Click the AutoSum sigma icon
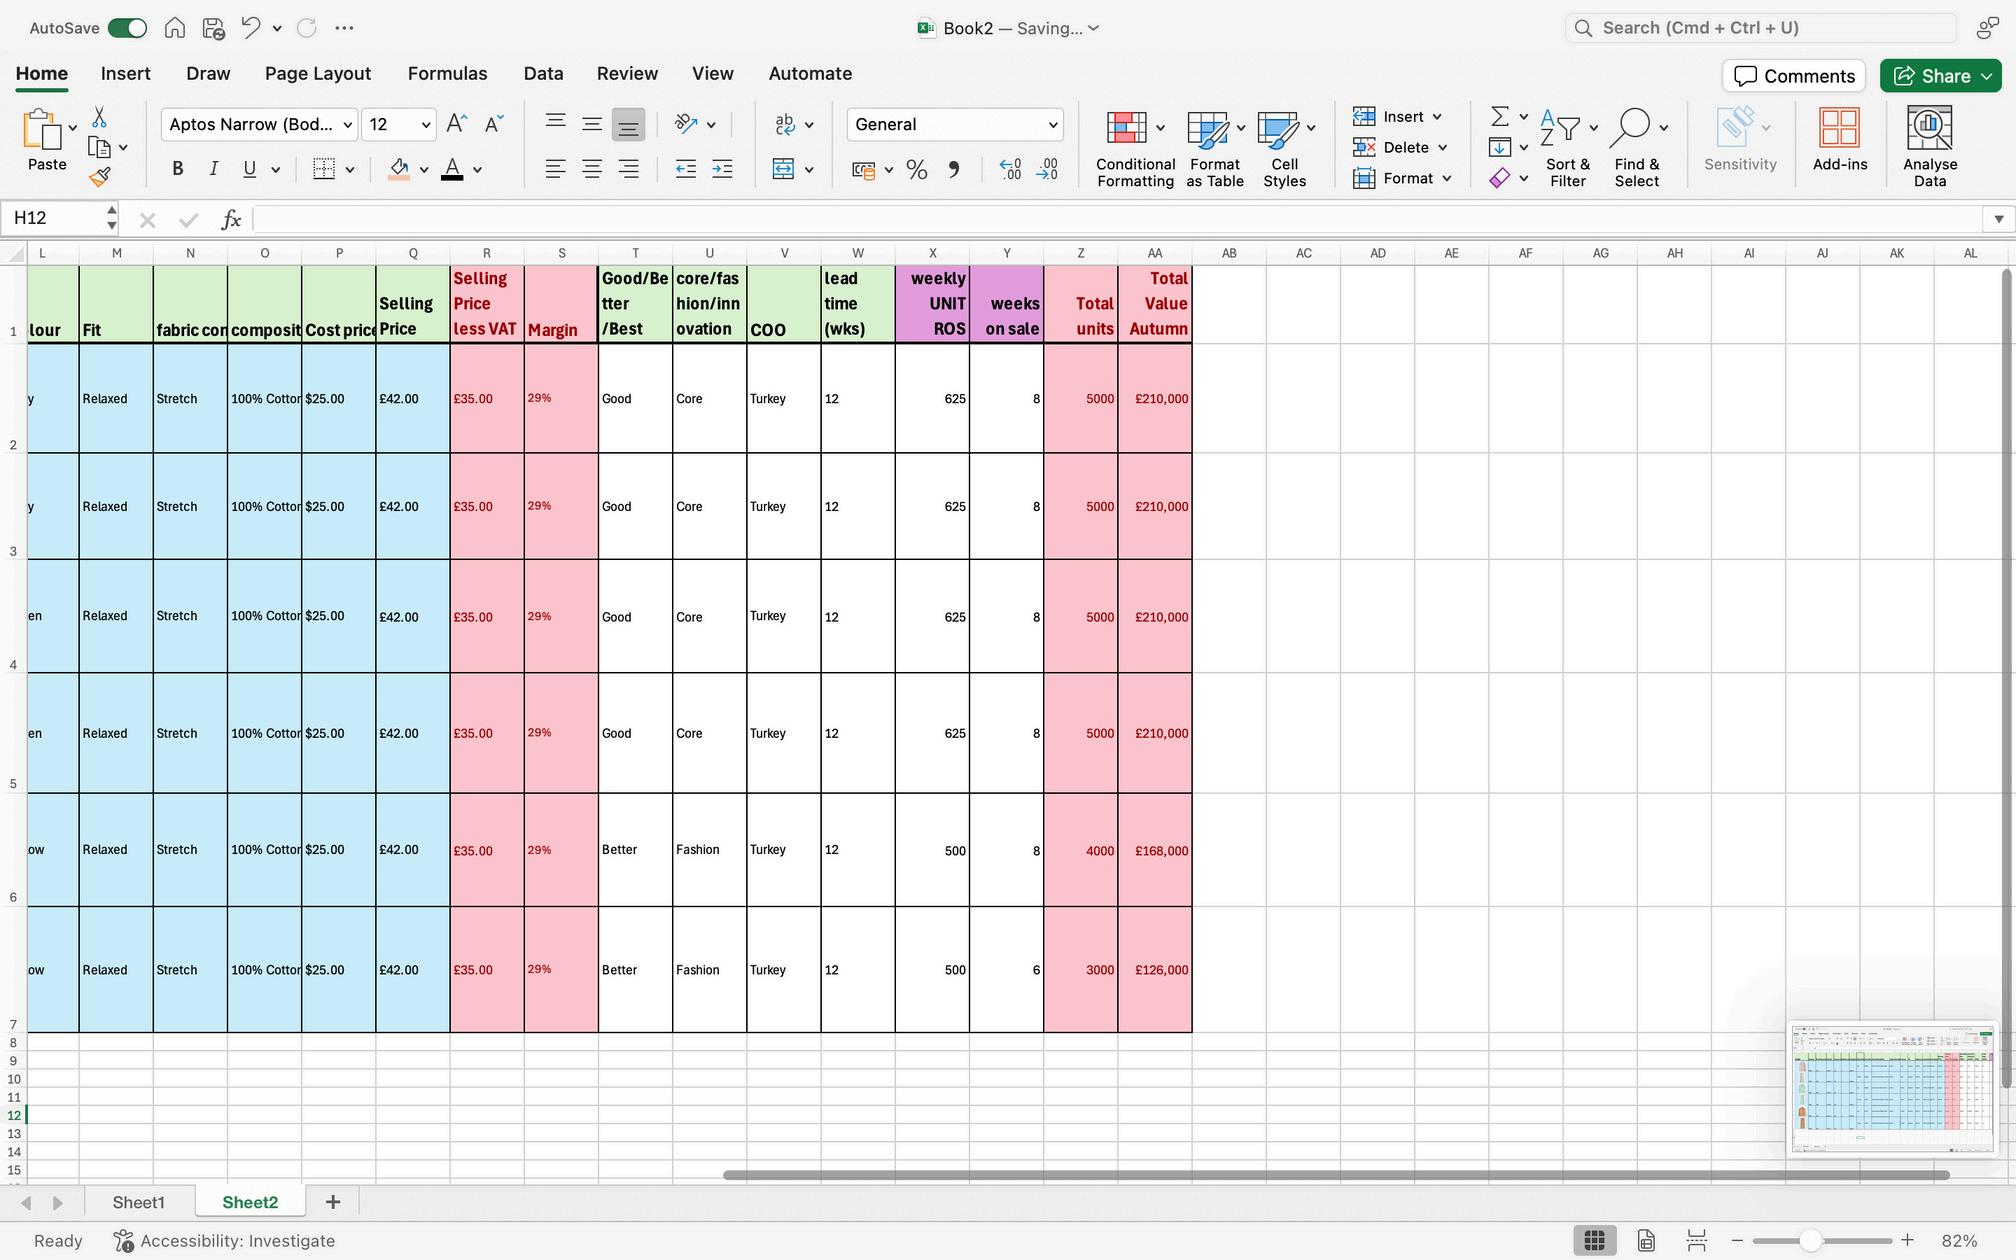Screen dimensions: 2016x1260 point(1499,117)
